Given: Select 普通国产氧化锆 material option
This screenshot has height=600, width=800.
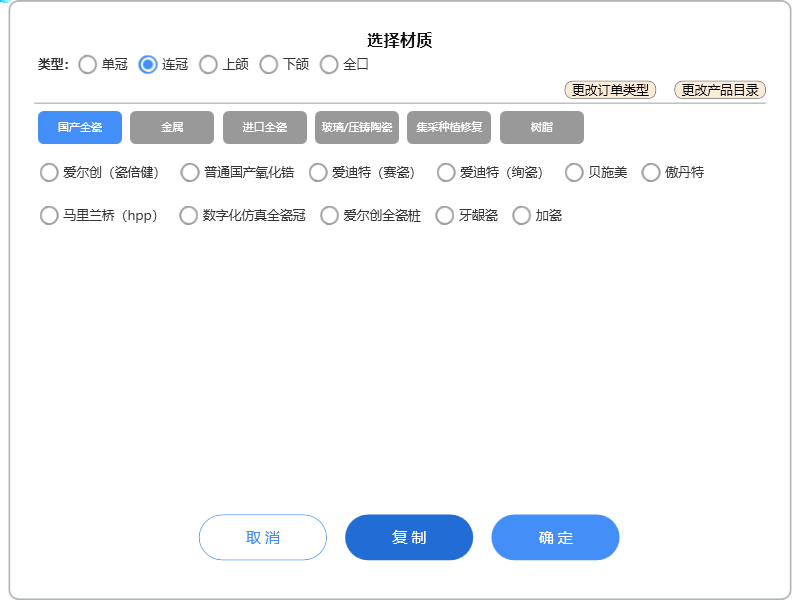Looking at the screenshot, I should pos(190,173).
